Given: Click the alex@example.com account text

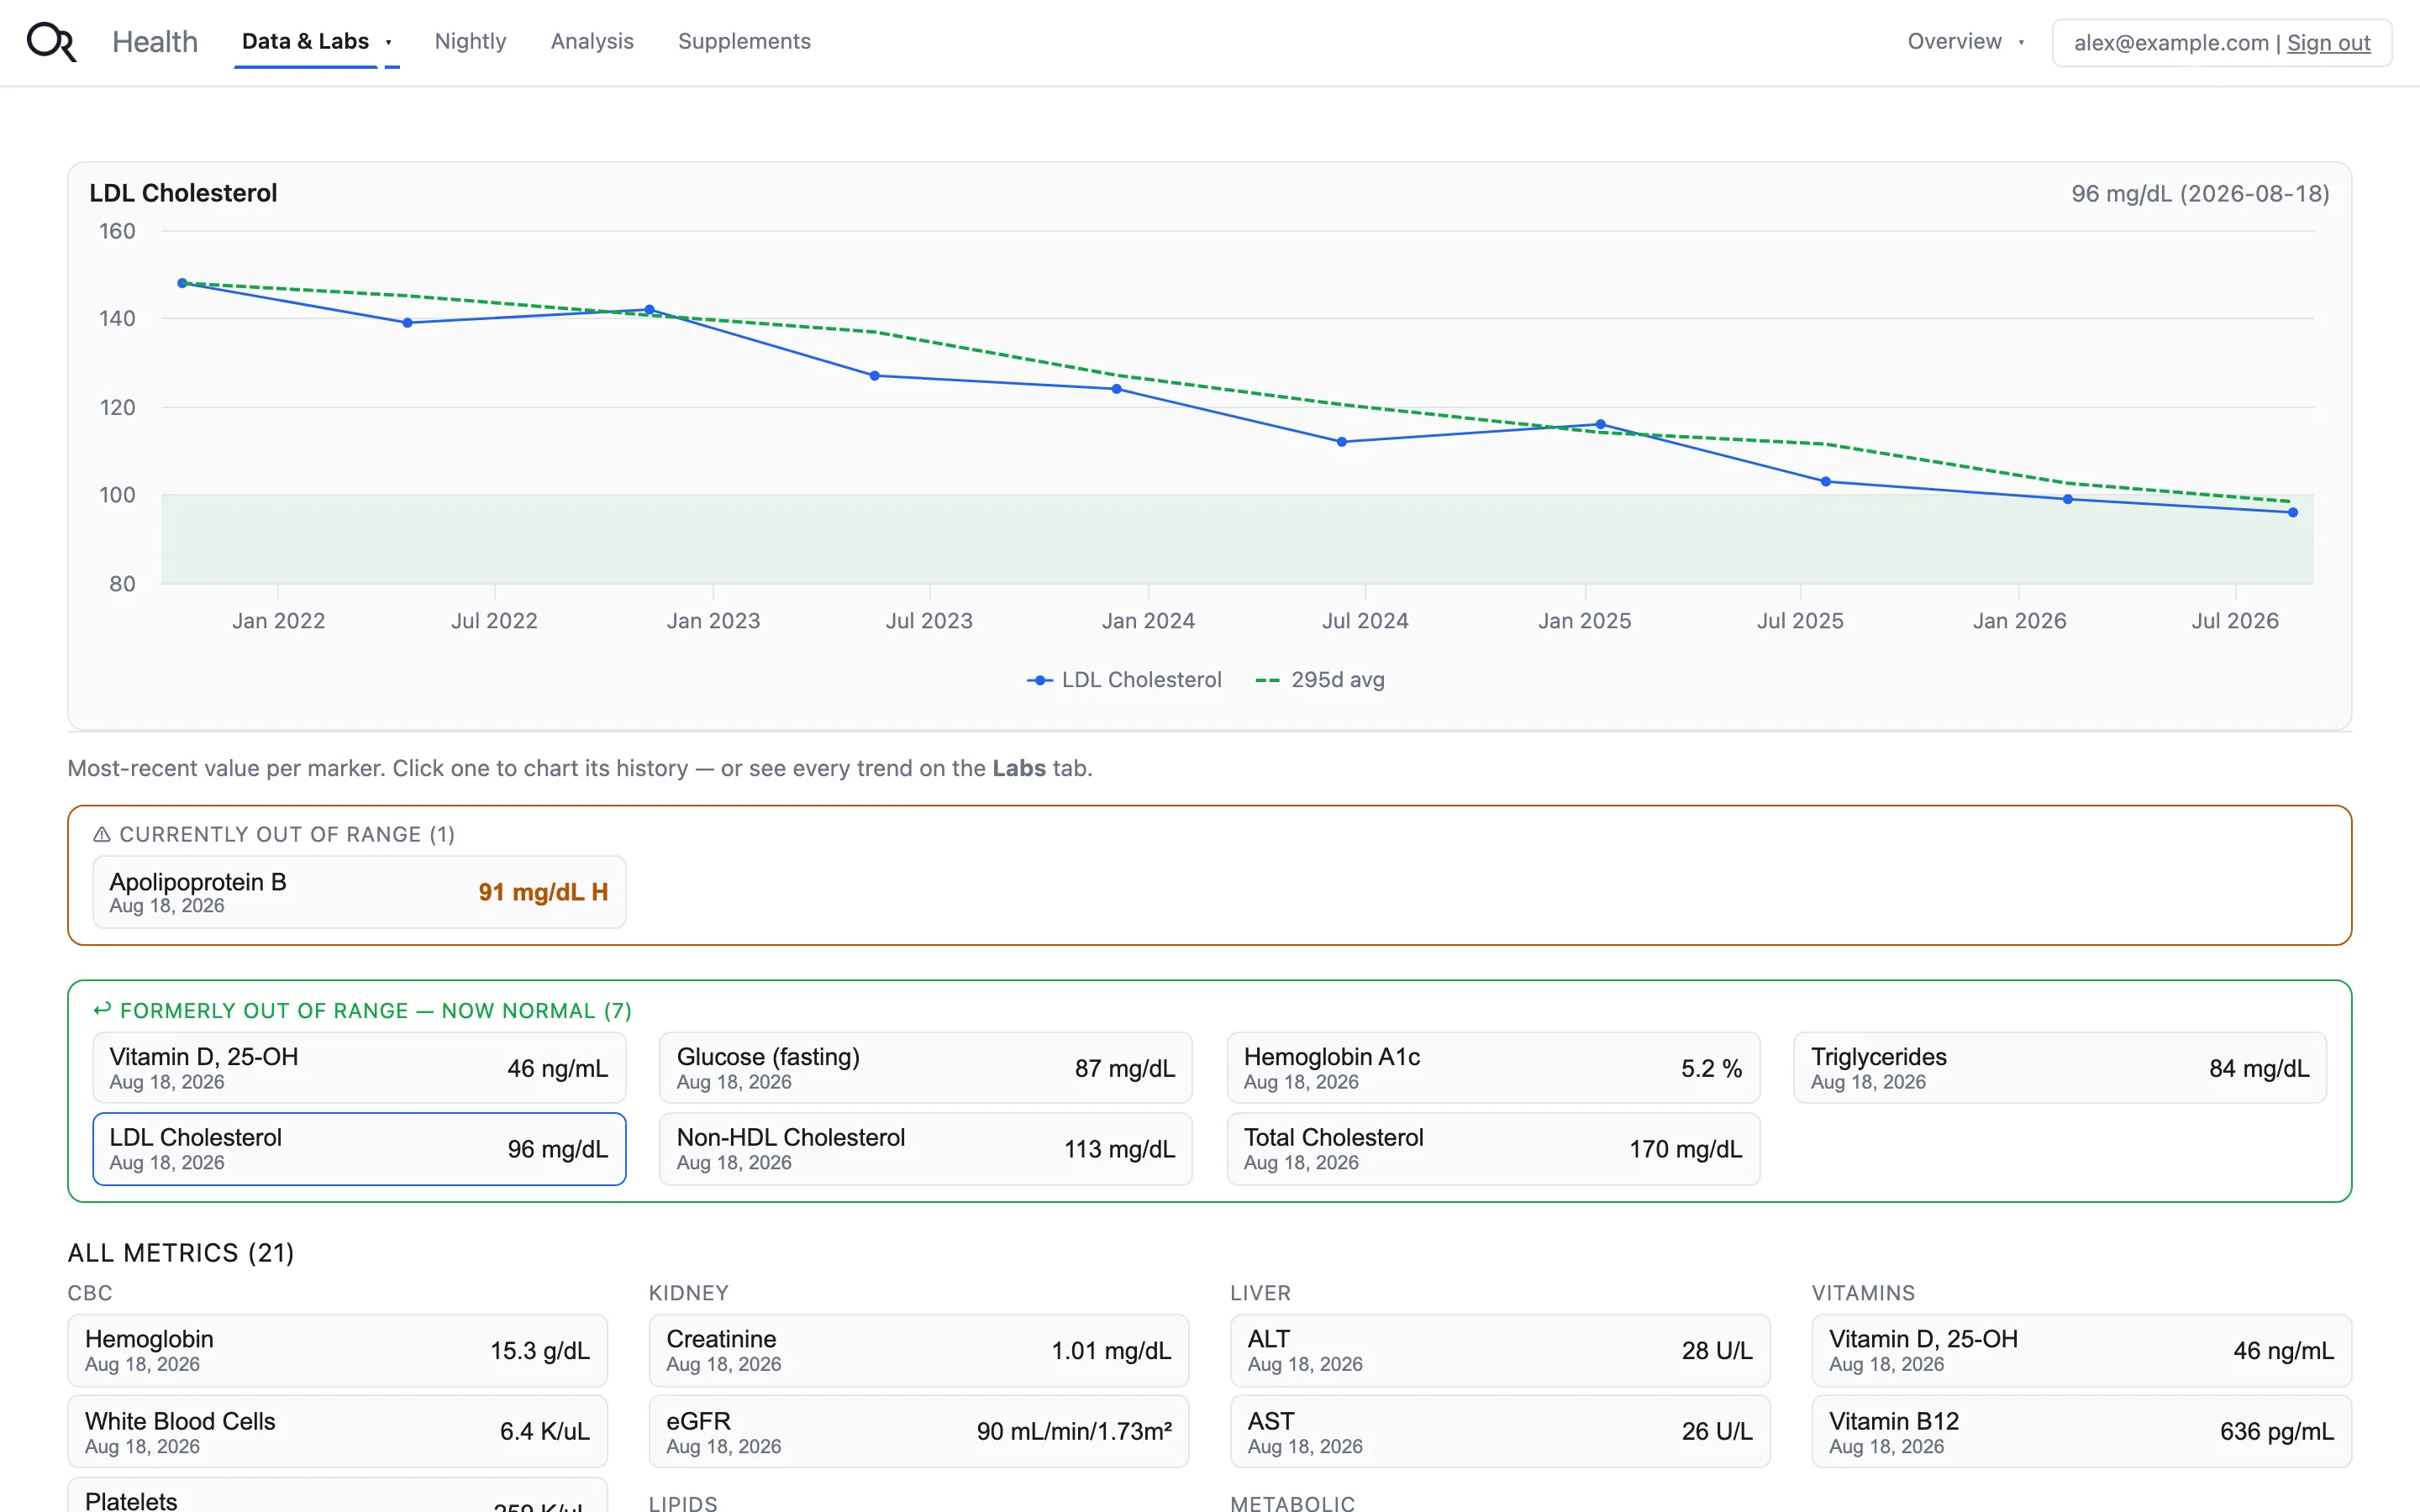Looking at the screenshot, I should pos(2171,43).
